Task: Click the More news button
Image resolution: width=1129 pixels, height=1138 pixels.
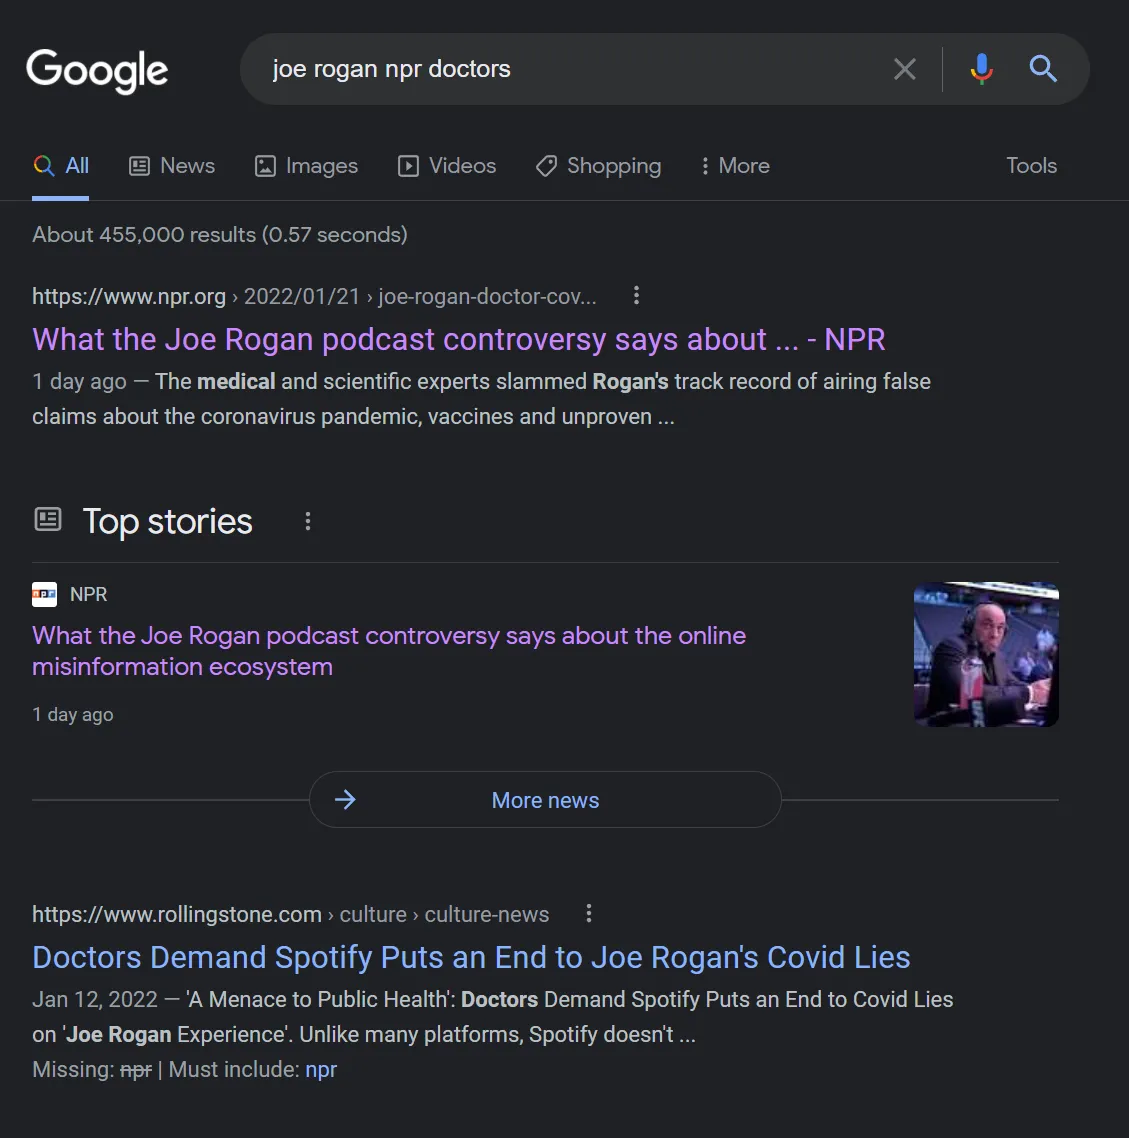Action: [545, 800]
